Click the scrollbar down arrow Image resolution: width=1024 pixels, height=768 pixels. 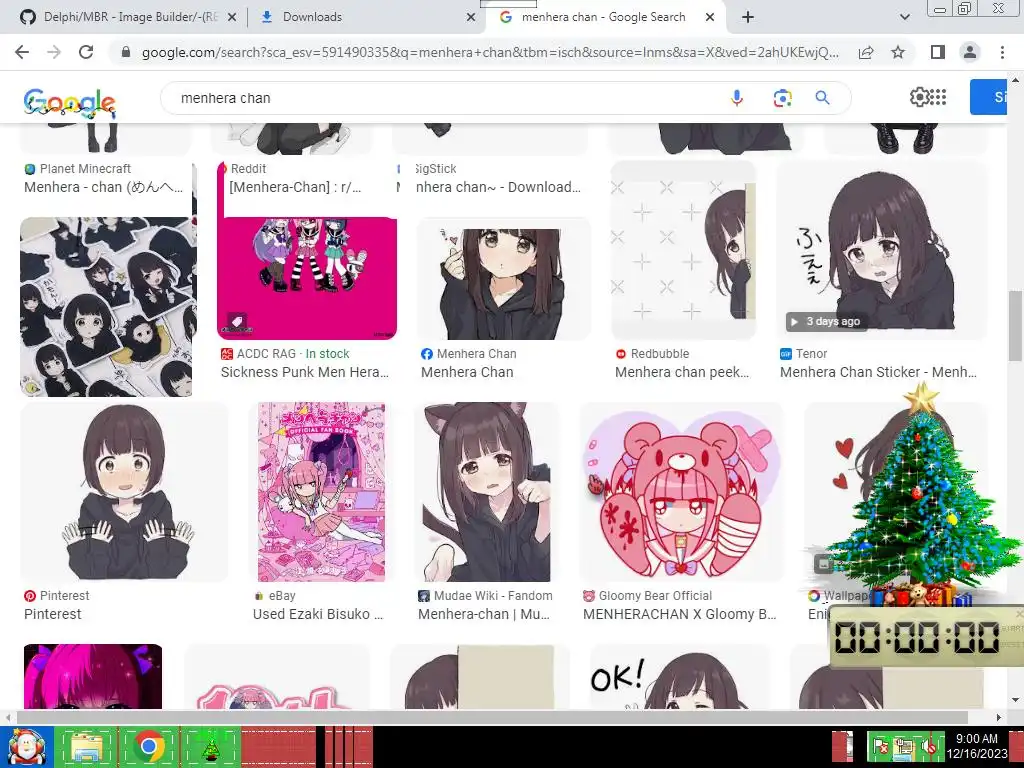tap(1014, 699)
